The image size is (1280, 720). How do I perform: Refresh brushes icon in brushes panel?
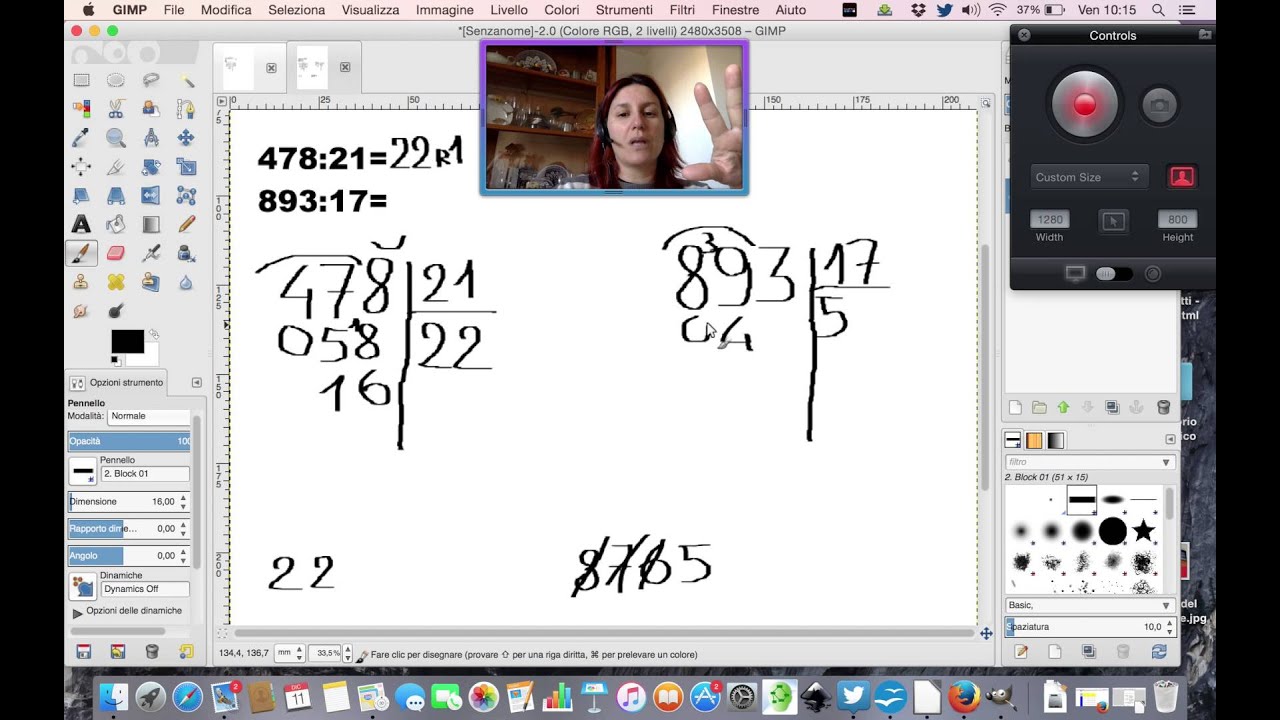click(x=1159, y=652)
